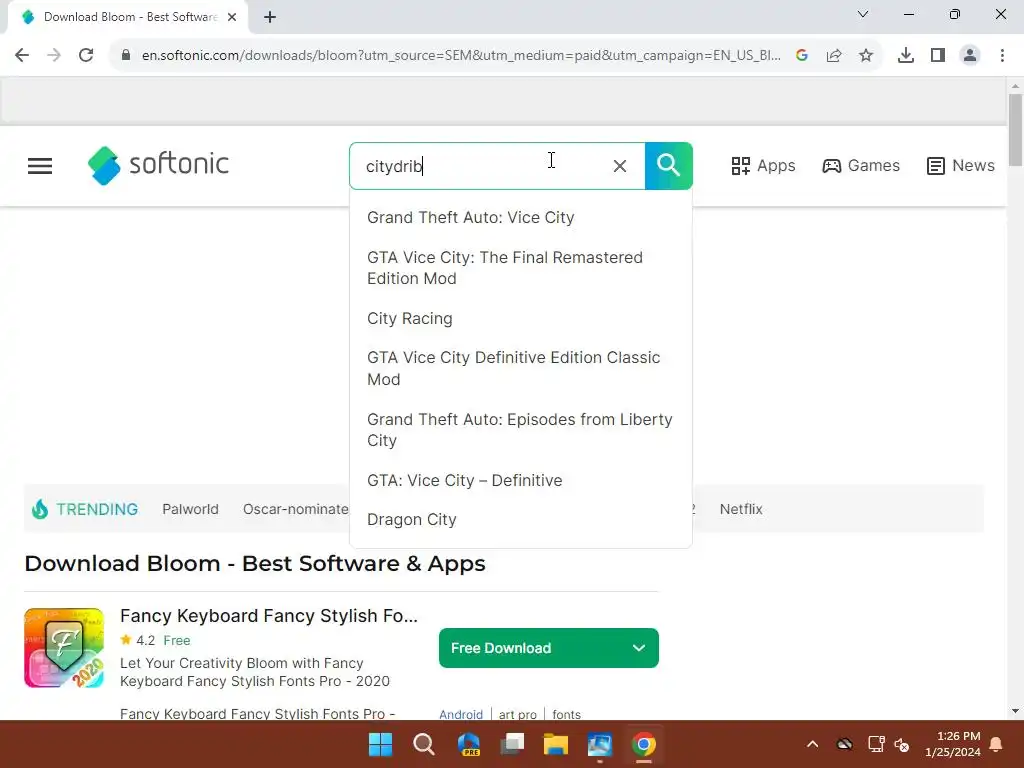The width and height of the screenshot is (1024, 768).
Task: Click the Fancy Keyboard app thumbnail
Action: [64, 648]
